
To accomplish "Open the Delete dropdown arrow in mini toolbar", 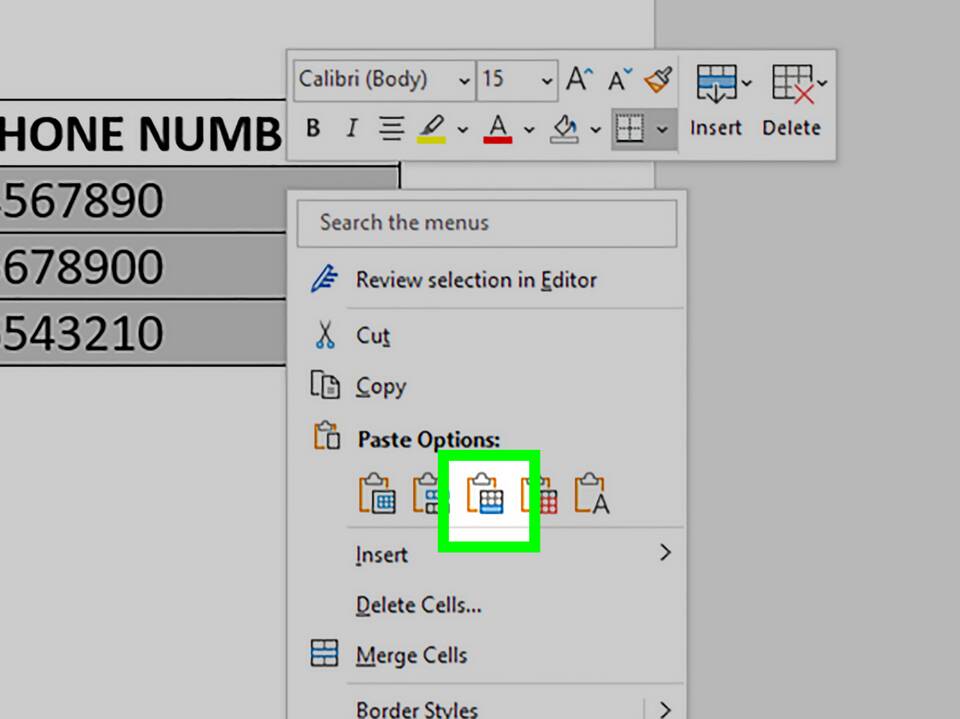I will point(822,82).
